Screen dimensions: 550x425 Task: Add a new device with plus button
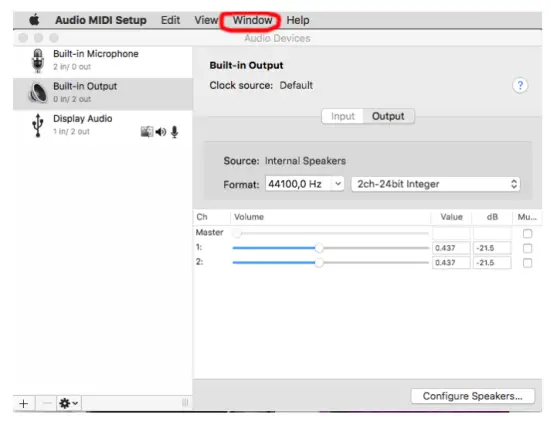[x=24, y=404]
